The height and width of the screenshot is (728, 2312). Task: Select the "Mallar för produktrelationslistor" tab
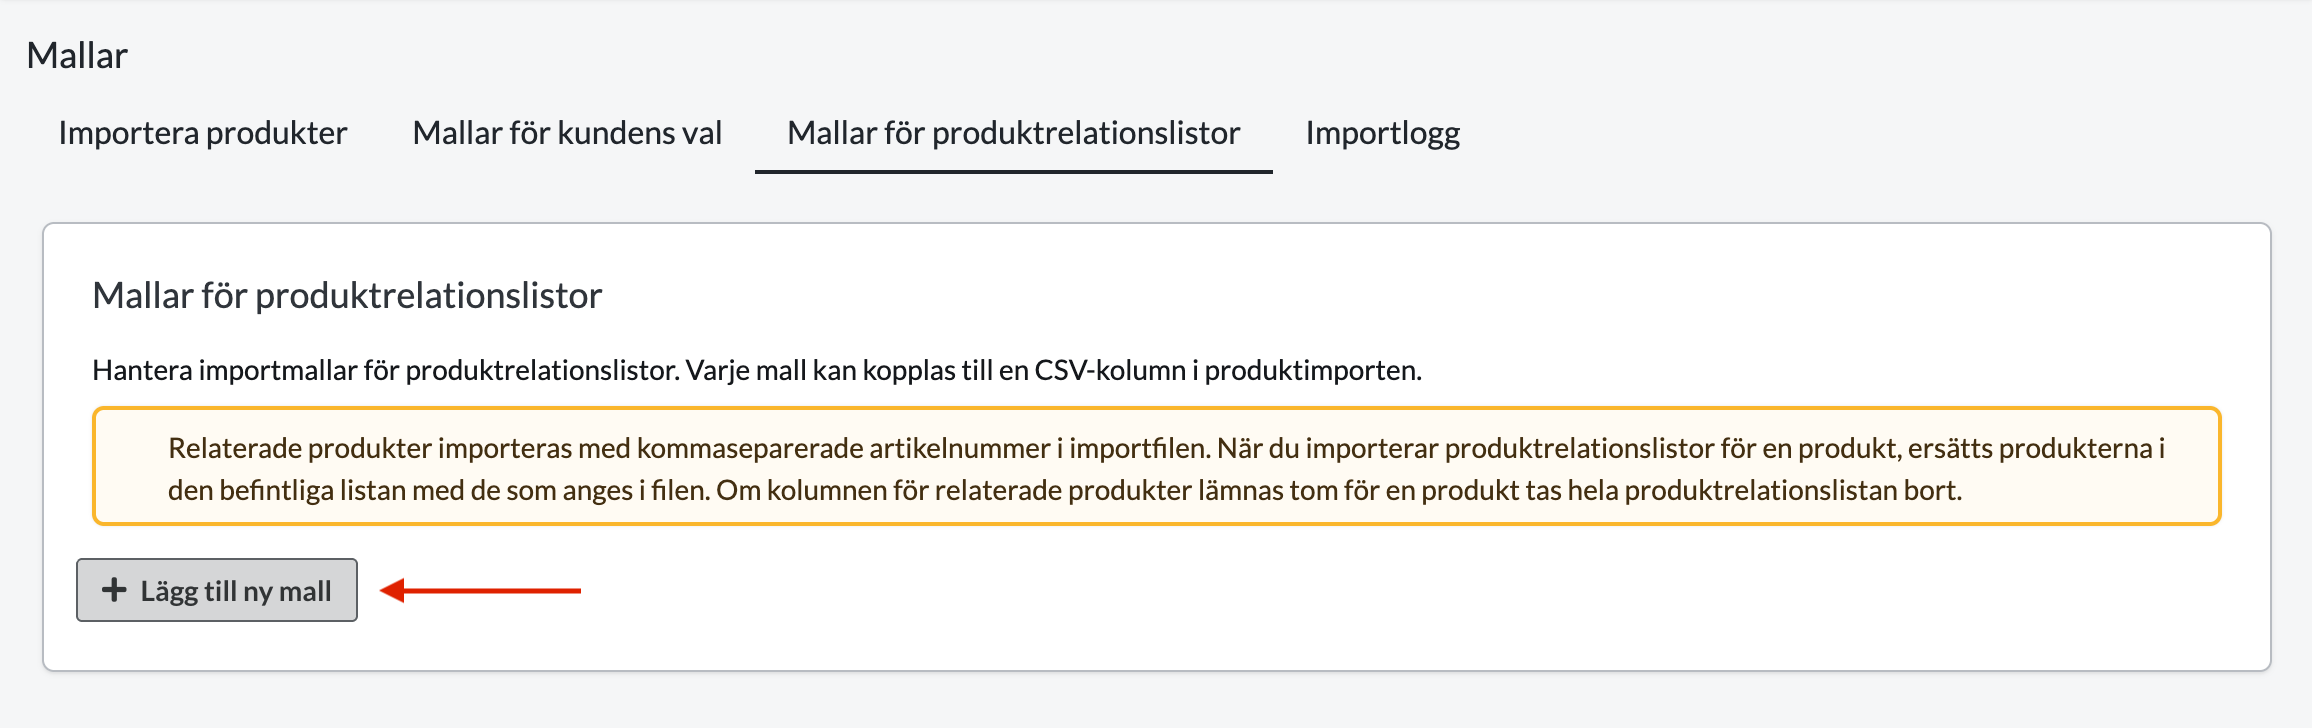click(1013, 133)
